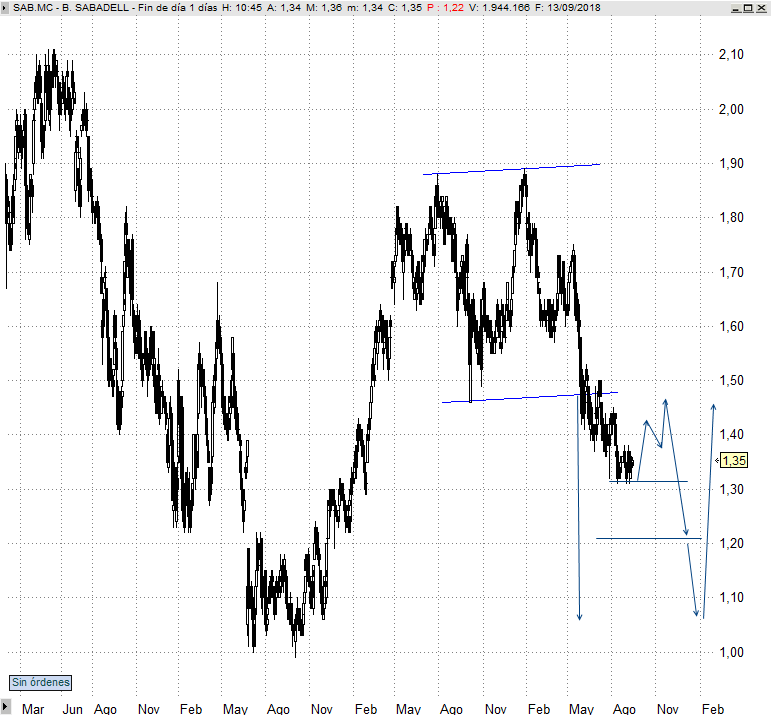The width and height of the screenshot is (771, 715).
Task: Click the bottom-left play arrow icon
Action: tap(5, 708)
